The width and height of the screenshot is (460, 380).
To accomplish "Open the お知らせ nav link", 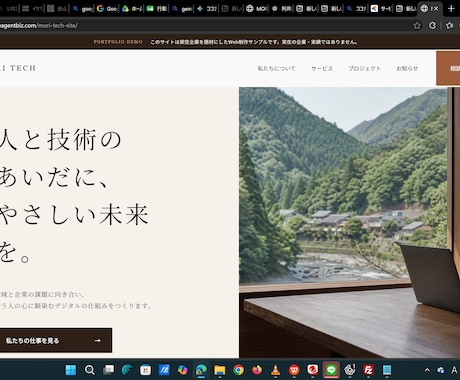I will point(407,68).
